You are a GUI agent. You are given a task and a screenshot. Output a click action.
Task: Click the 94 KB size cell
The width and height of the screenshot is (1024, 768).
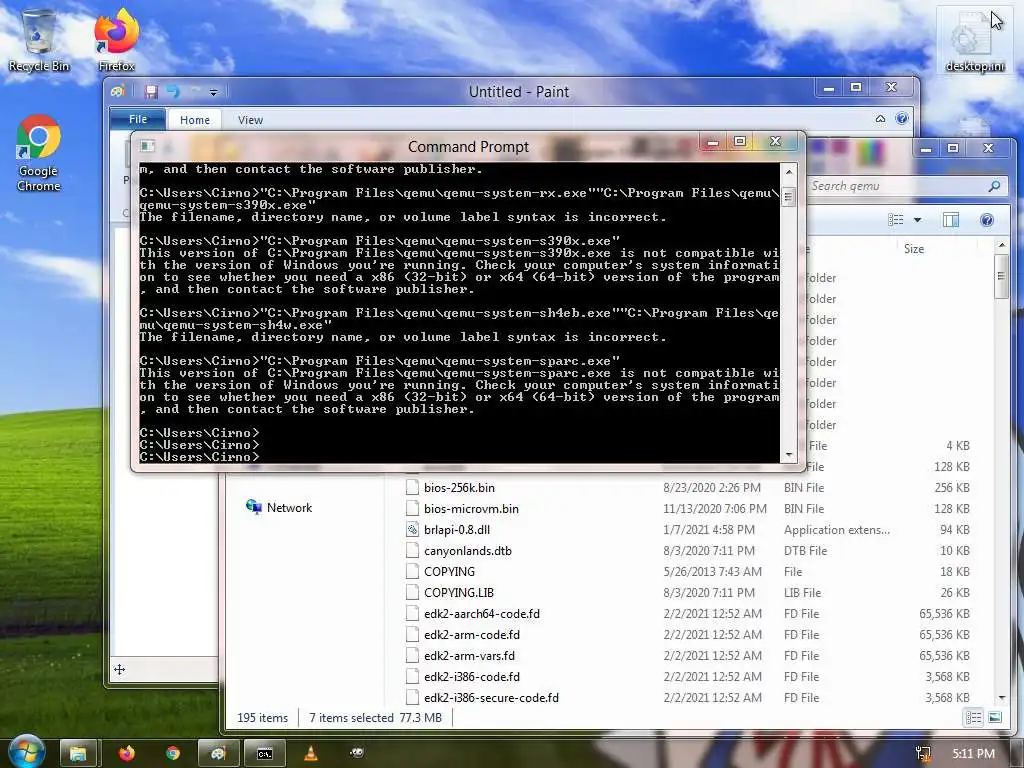955,530
